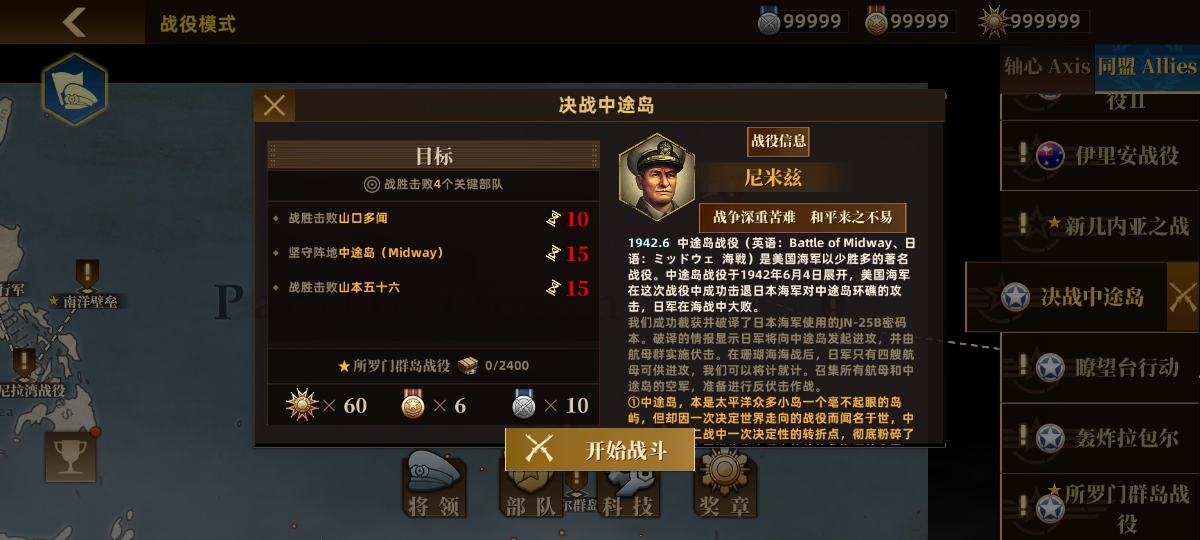Select 轰炸拉包尔 from the campaign list
The width and height of the screenshot is (1200, 540).
tap(1100, 438)
